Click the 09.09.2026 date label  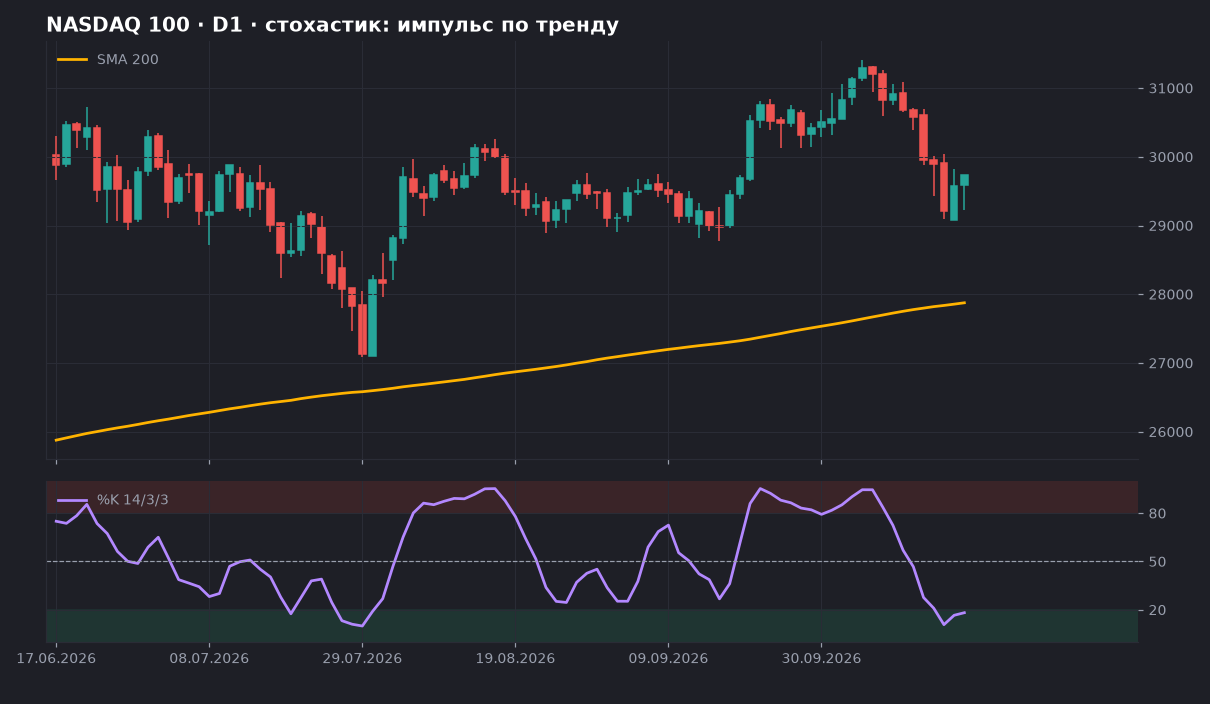[x=668, y=659]
